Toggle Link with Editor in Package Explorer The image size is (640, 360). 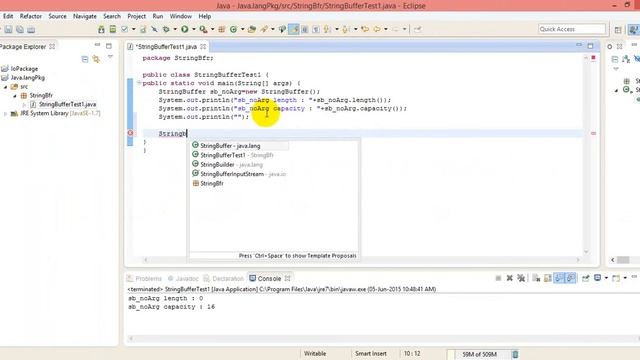96,59
